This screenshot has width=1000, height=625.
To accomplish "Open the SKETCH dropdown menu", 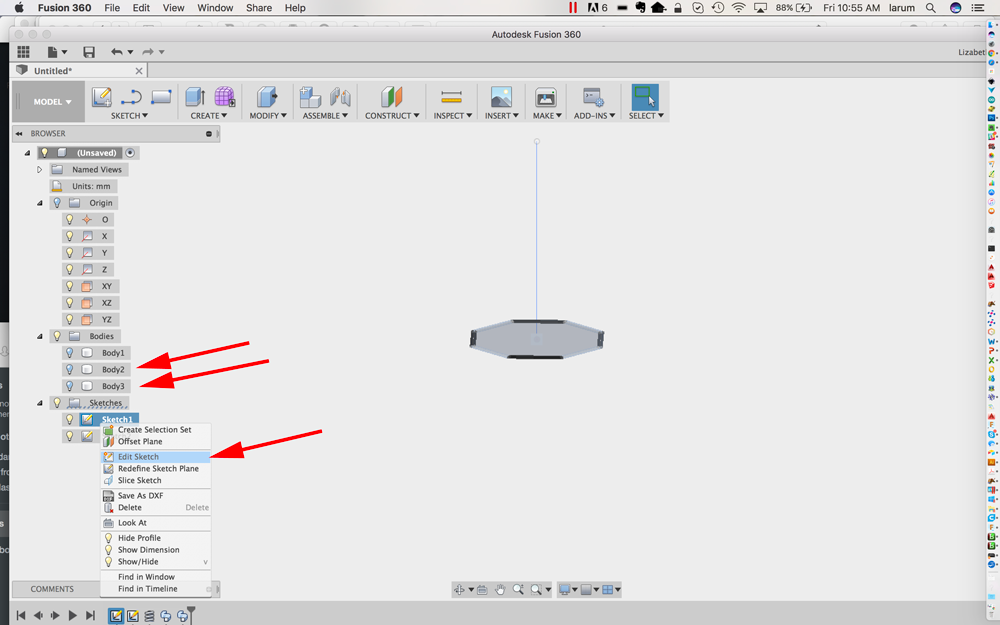I will (x=129, y=115).
